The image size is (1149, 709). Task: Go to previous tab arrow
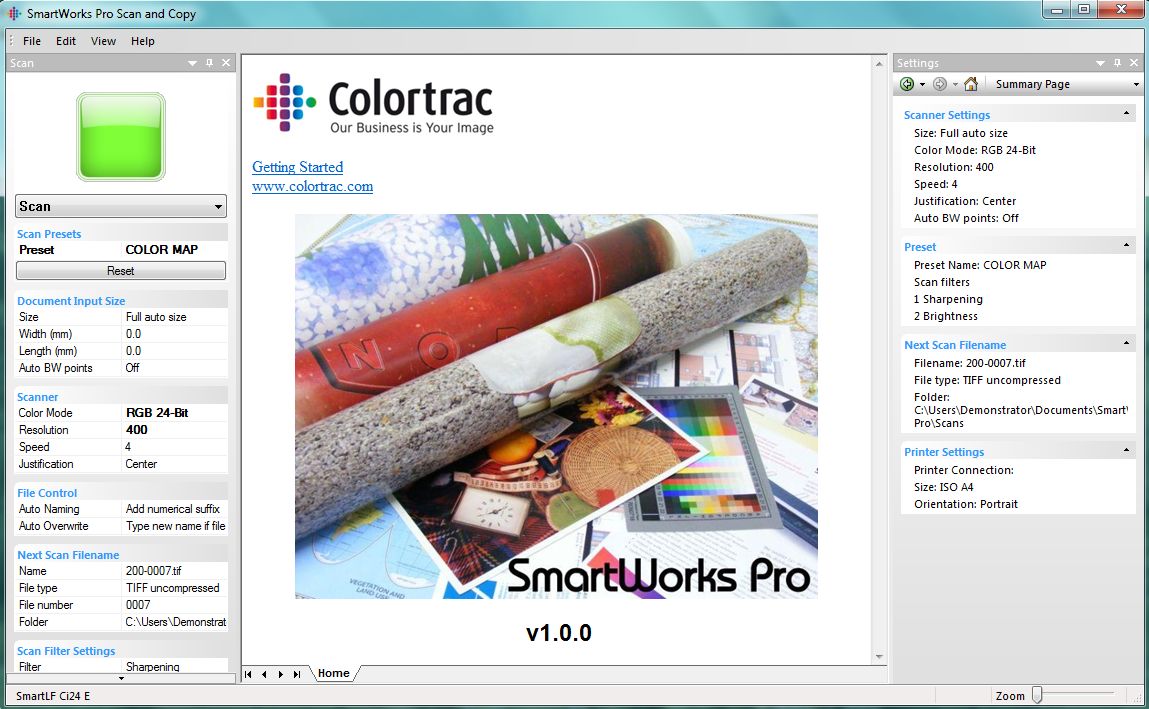tap(264, 674)
